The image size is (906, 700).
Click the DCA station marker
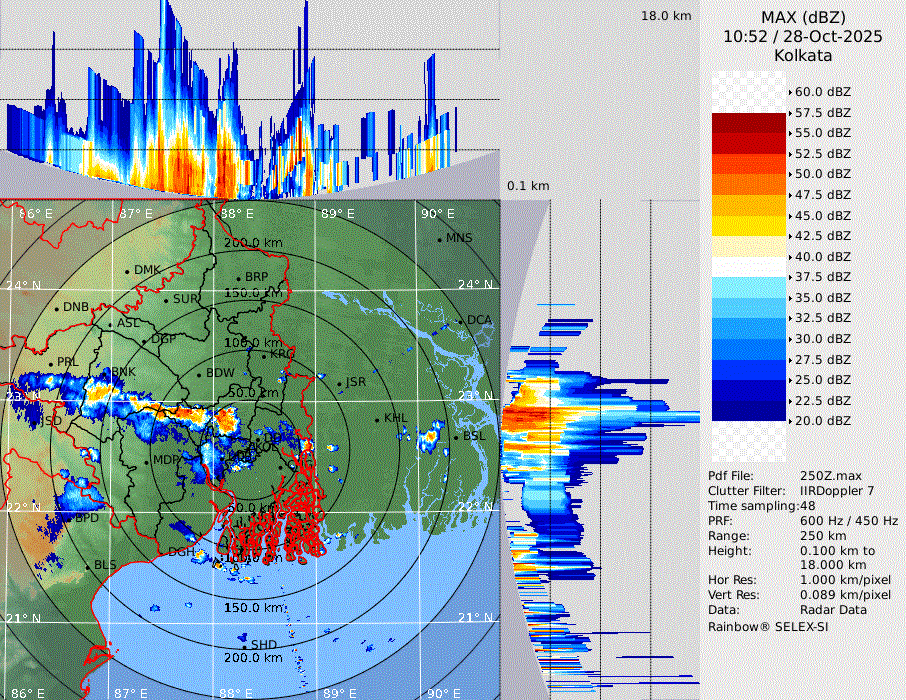point(461,320)
